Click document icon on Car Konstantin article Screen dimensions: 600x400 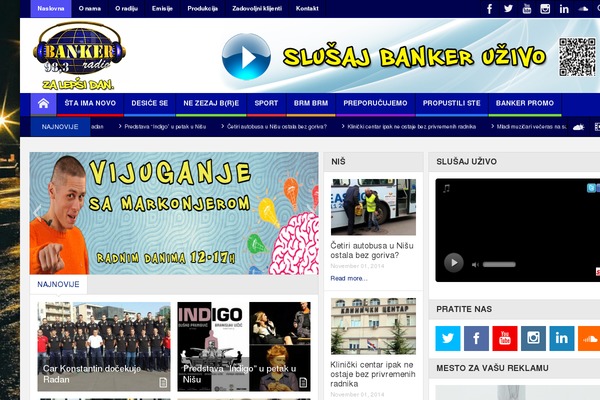pyautogui.click(x=163, y=382)
